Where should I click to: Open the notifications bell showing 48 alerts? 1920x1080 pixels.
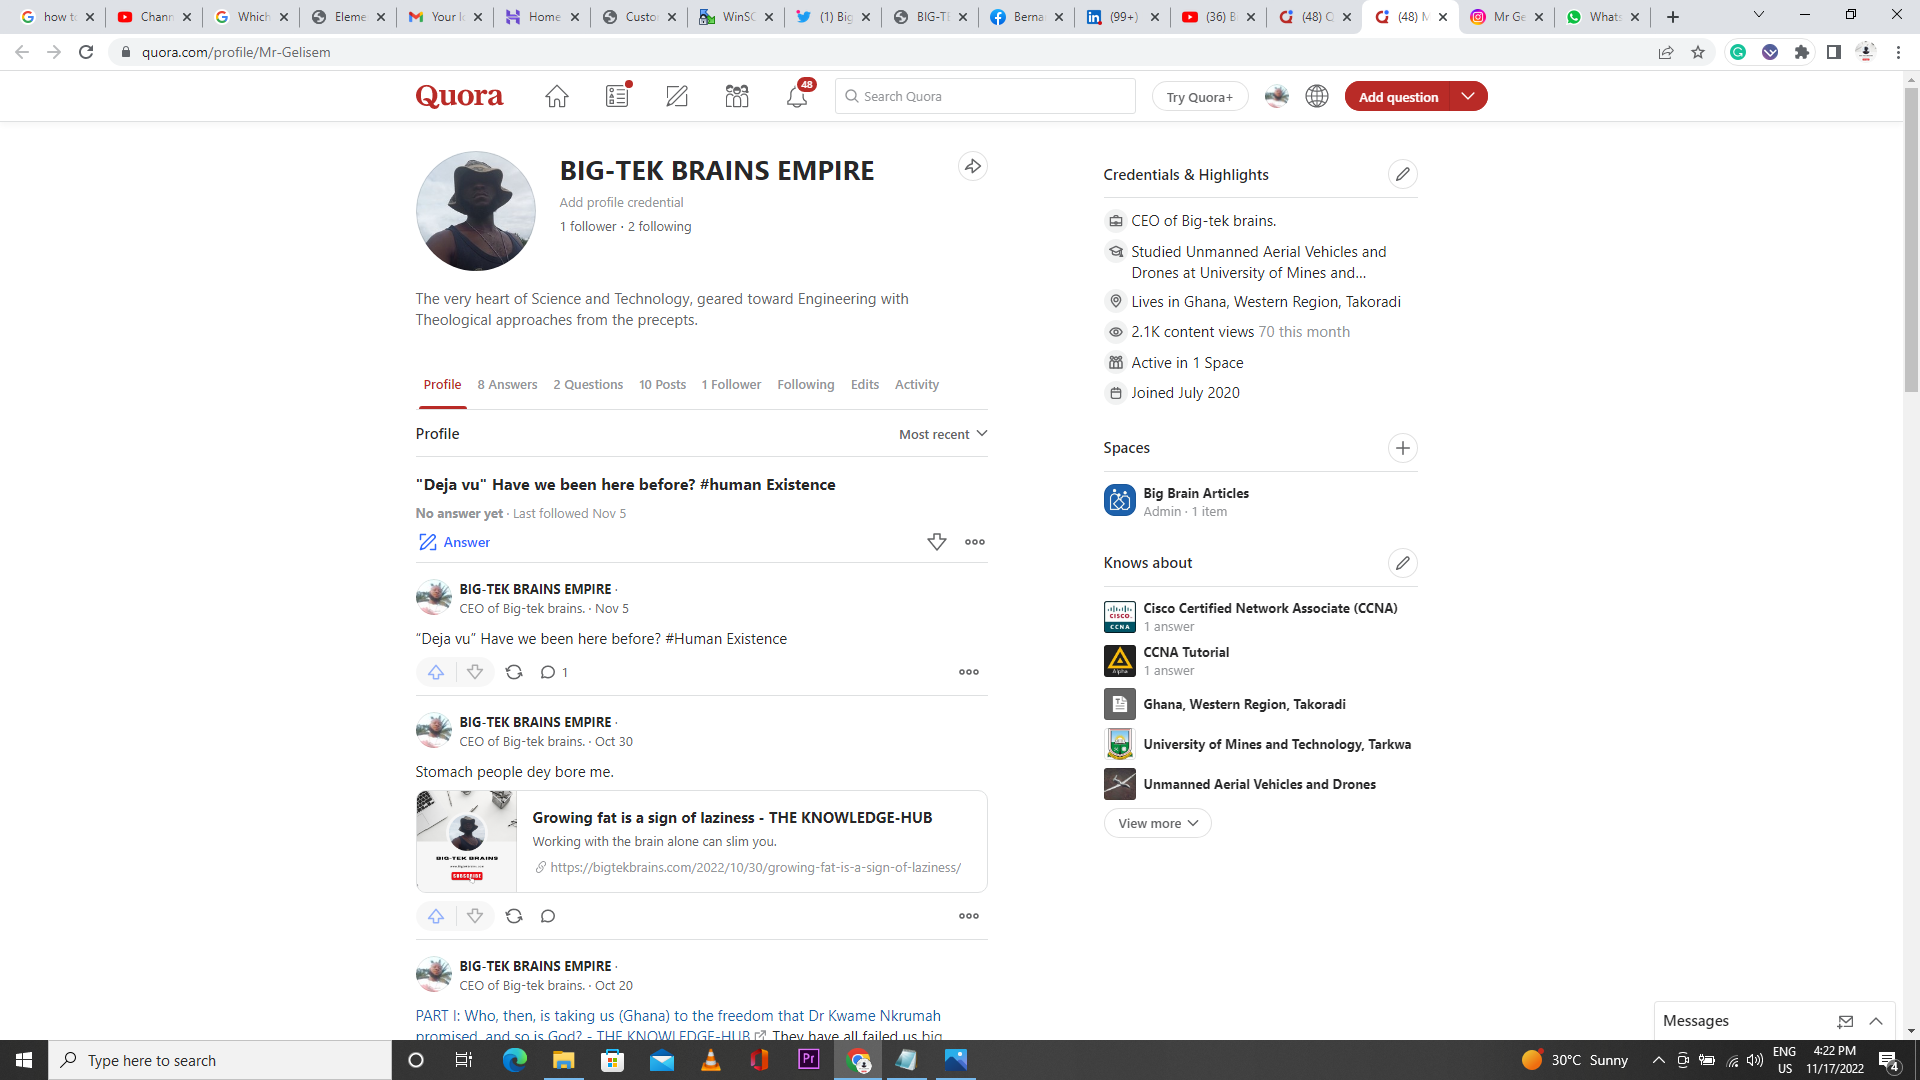click(796, 96)
